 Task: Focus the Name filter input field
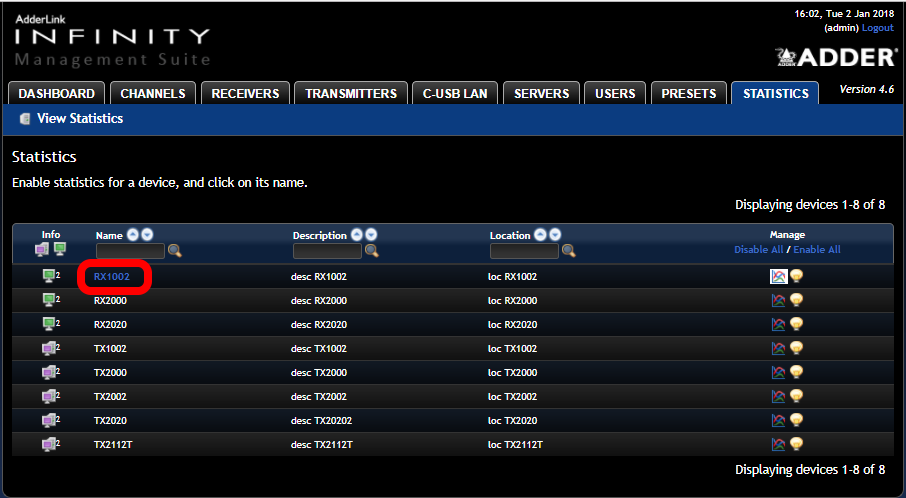pos(131,251)
